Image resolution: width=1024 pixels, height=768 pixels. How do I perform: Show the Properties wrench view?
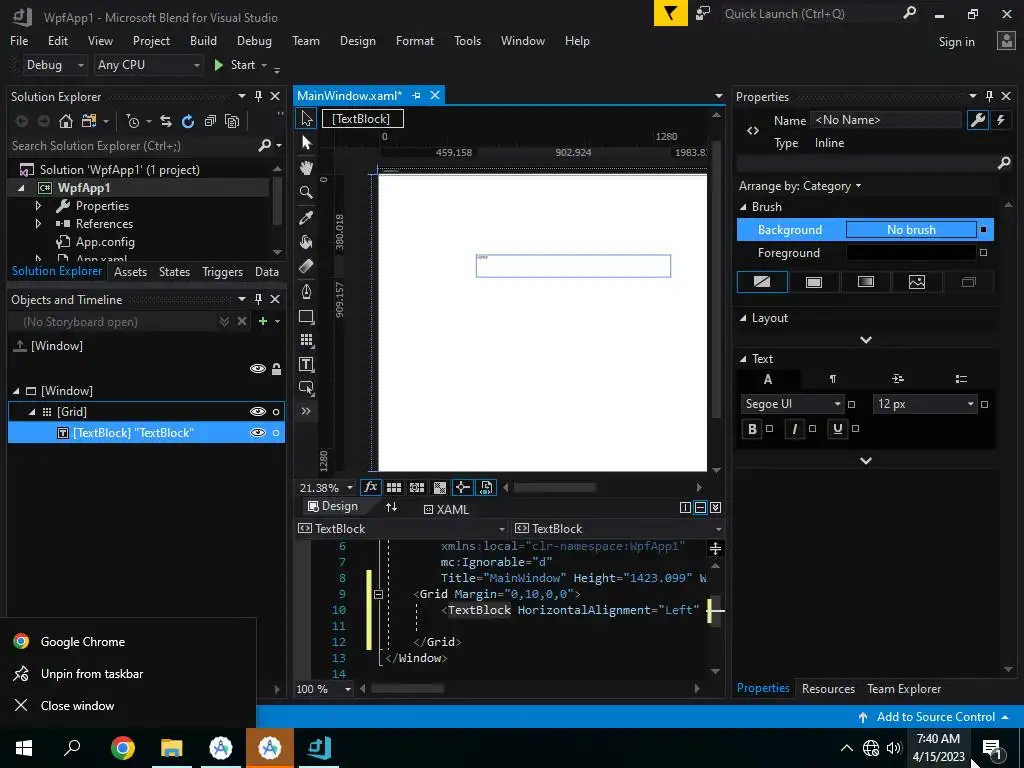(x=978, y=120)
